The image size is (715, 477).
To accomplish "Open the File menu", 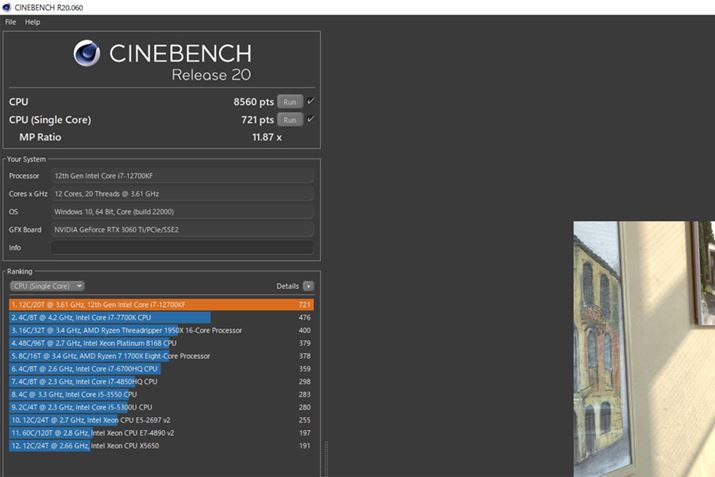I will coord(10,22).
